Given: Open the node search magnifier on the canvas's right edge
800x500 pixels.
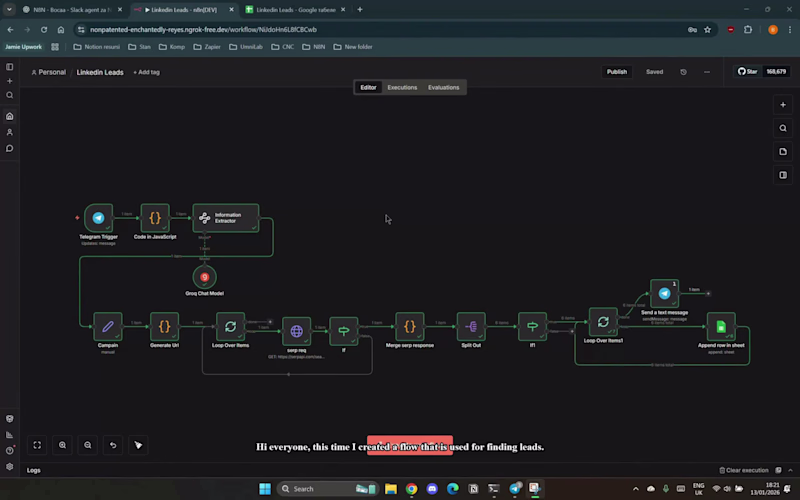Looking at the screenshot, I should click(x=783, y=129).
